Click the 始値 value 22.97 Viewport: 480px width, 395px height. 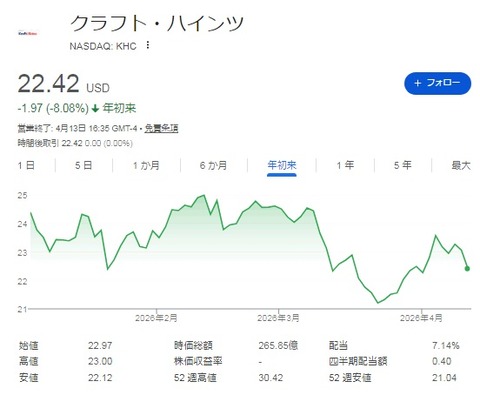(x=100, y=346)
